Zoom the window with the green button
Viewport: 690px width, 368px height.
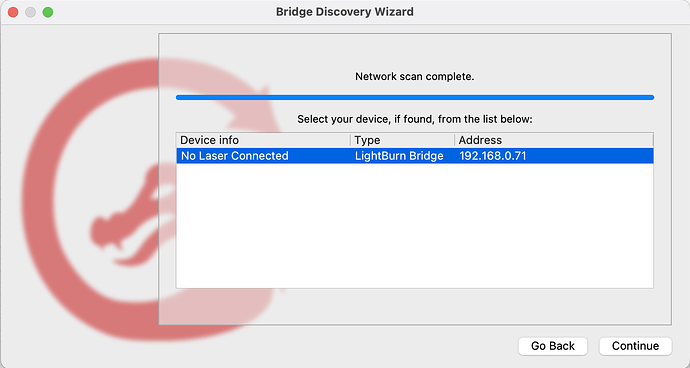48,12
